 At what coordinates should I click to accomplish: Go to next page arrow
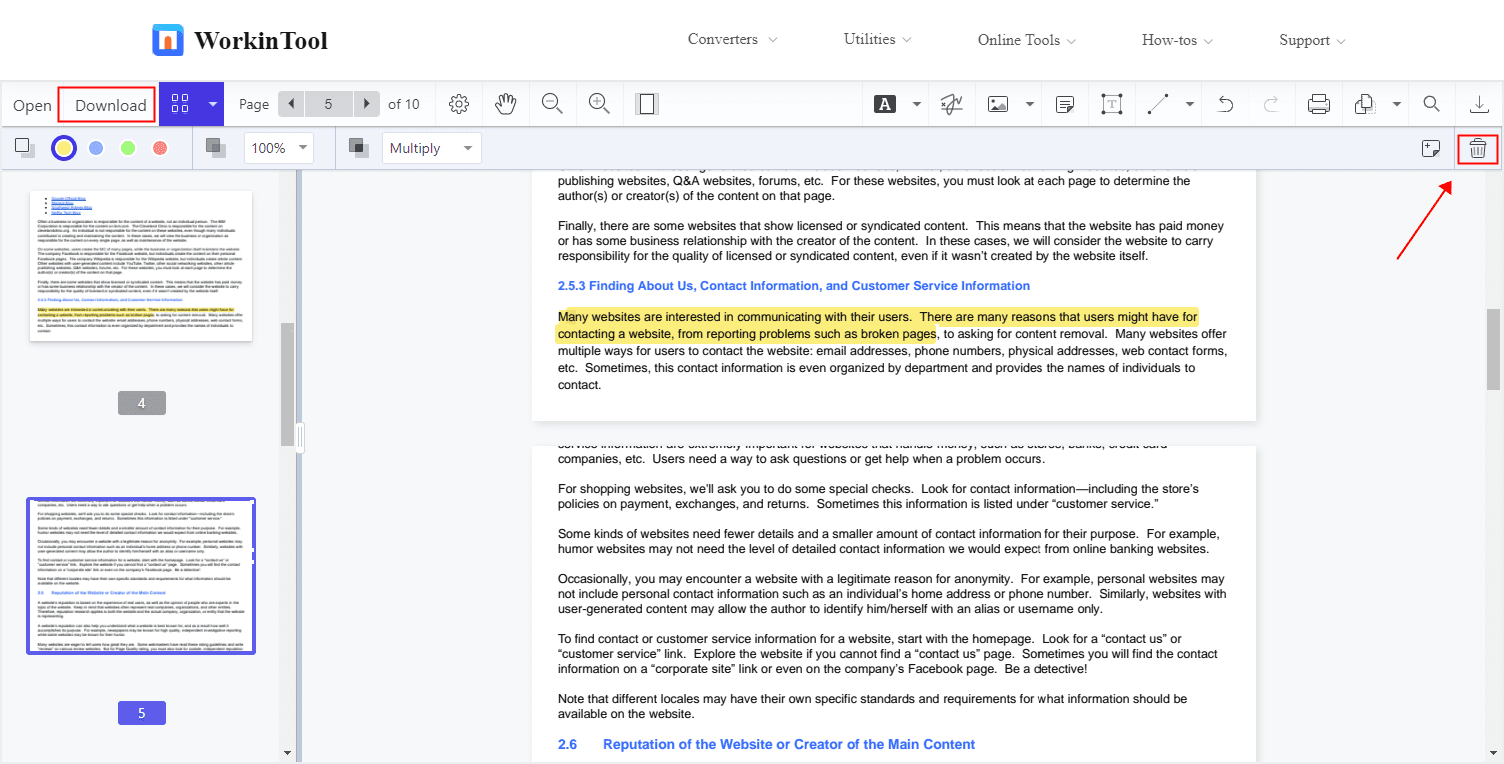coord(368,104)
